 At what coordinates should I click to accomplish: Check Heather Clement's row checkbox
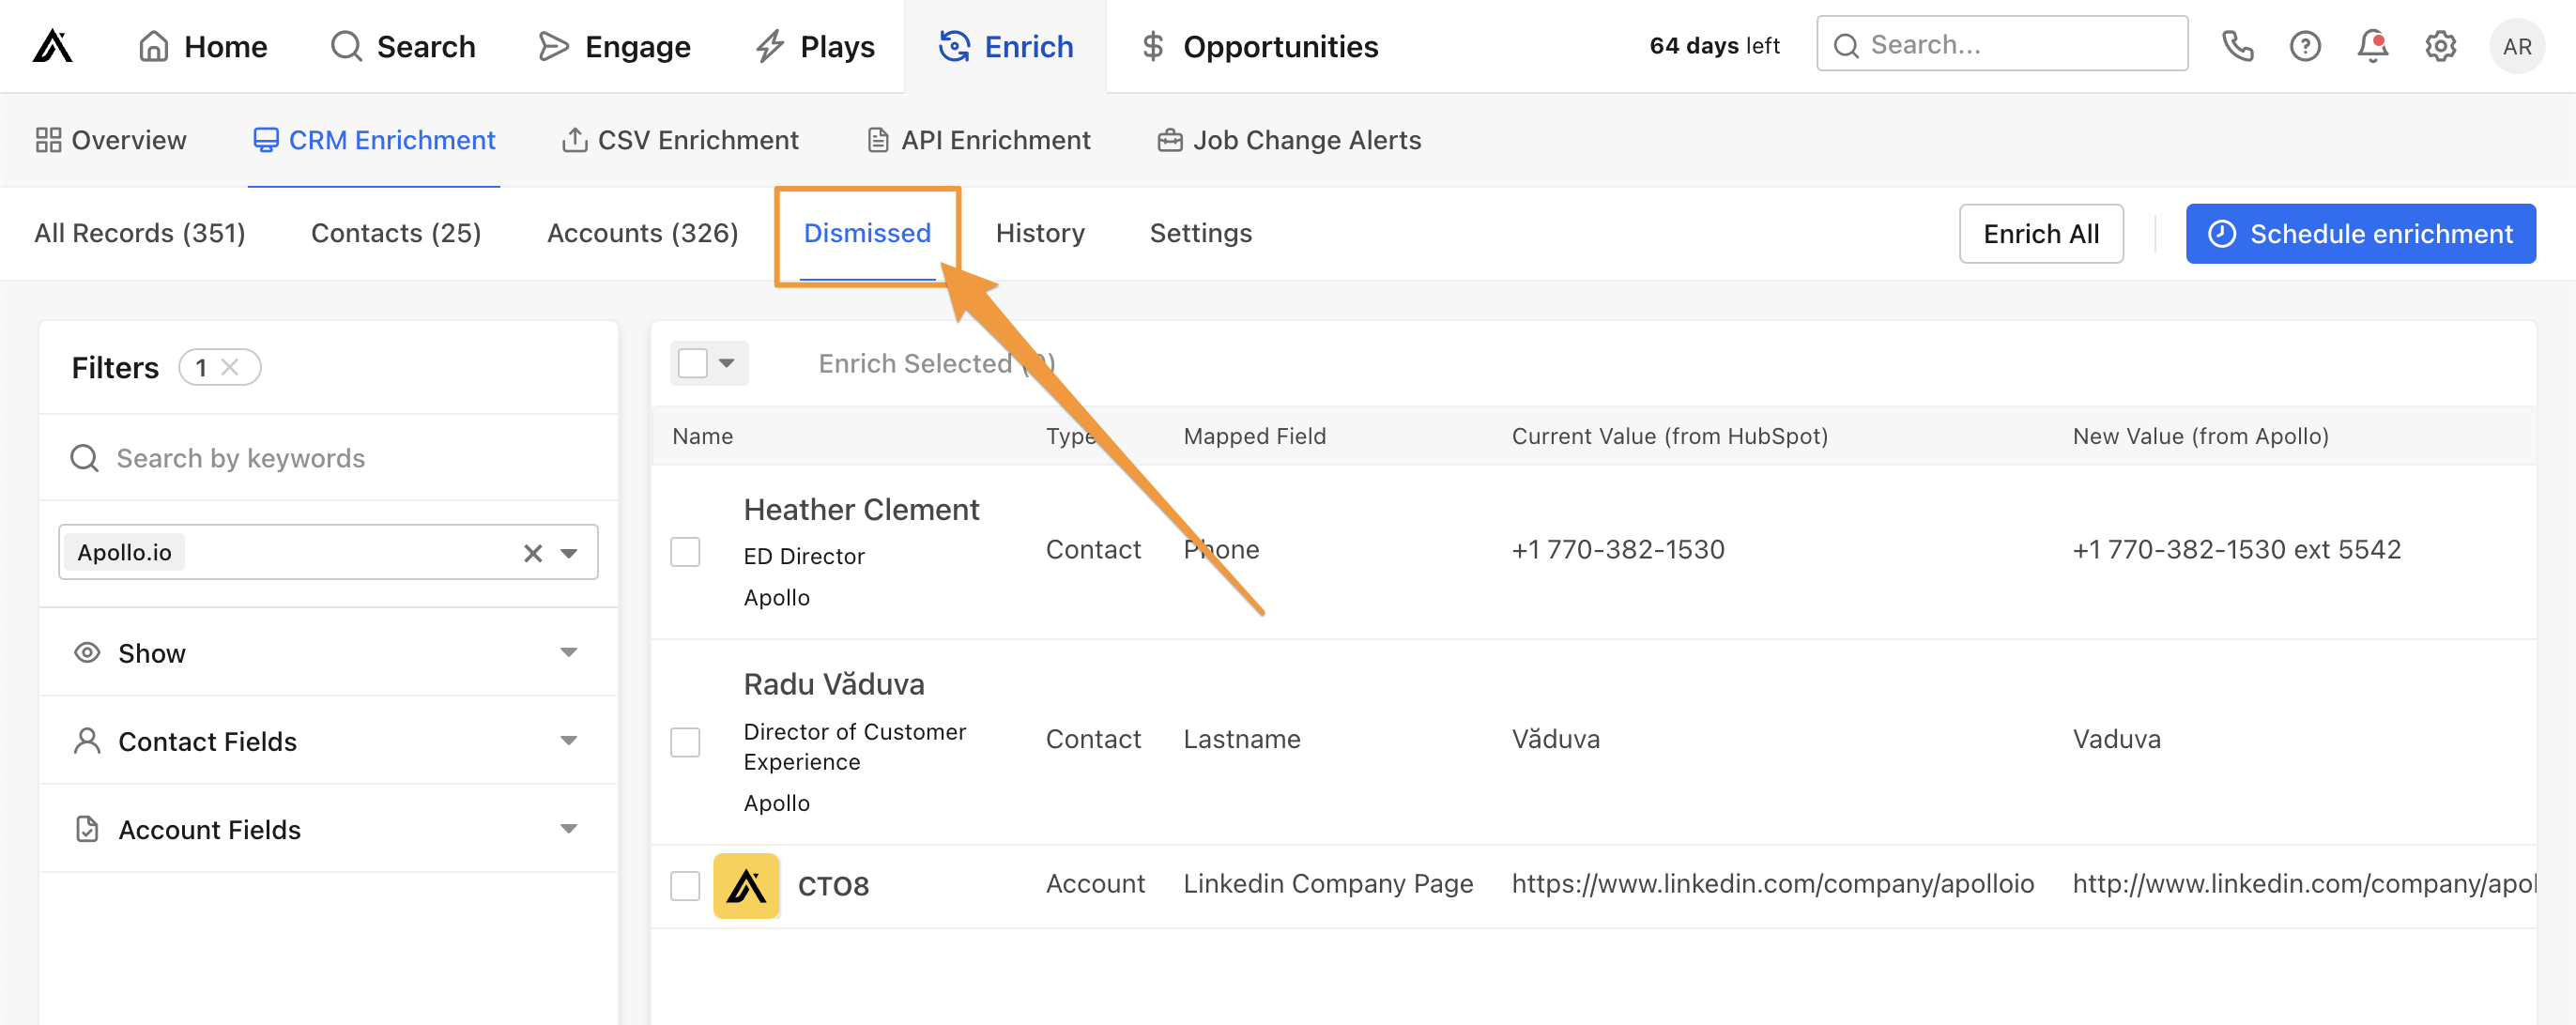(686, 551)
